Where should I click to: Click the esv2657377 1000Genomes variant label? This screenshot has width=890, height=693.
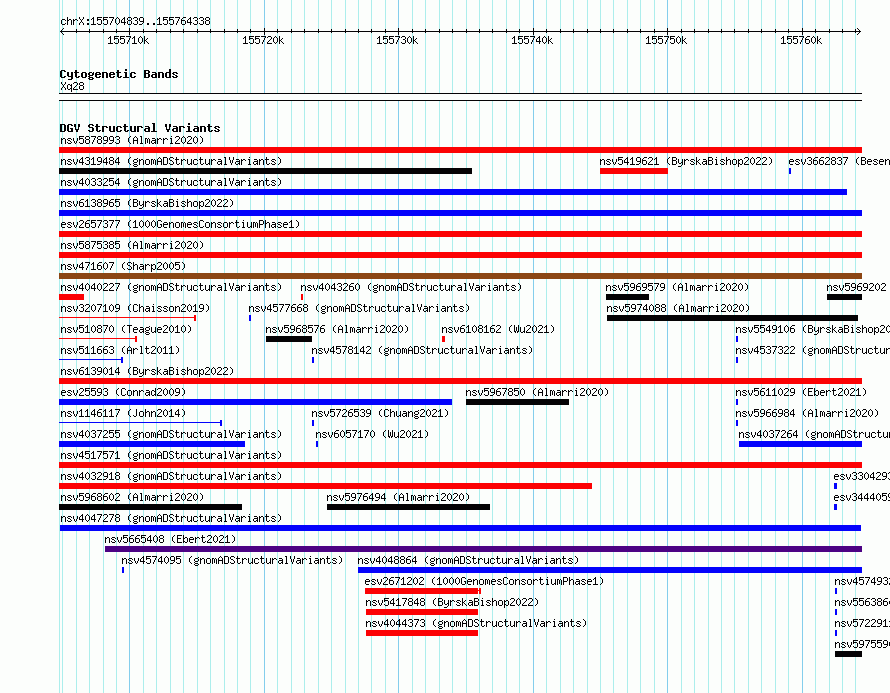click(180, 224)
